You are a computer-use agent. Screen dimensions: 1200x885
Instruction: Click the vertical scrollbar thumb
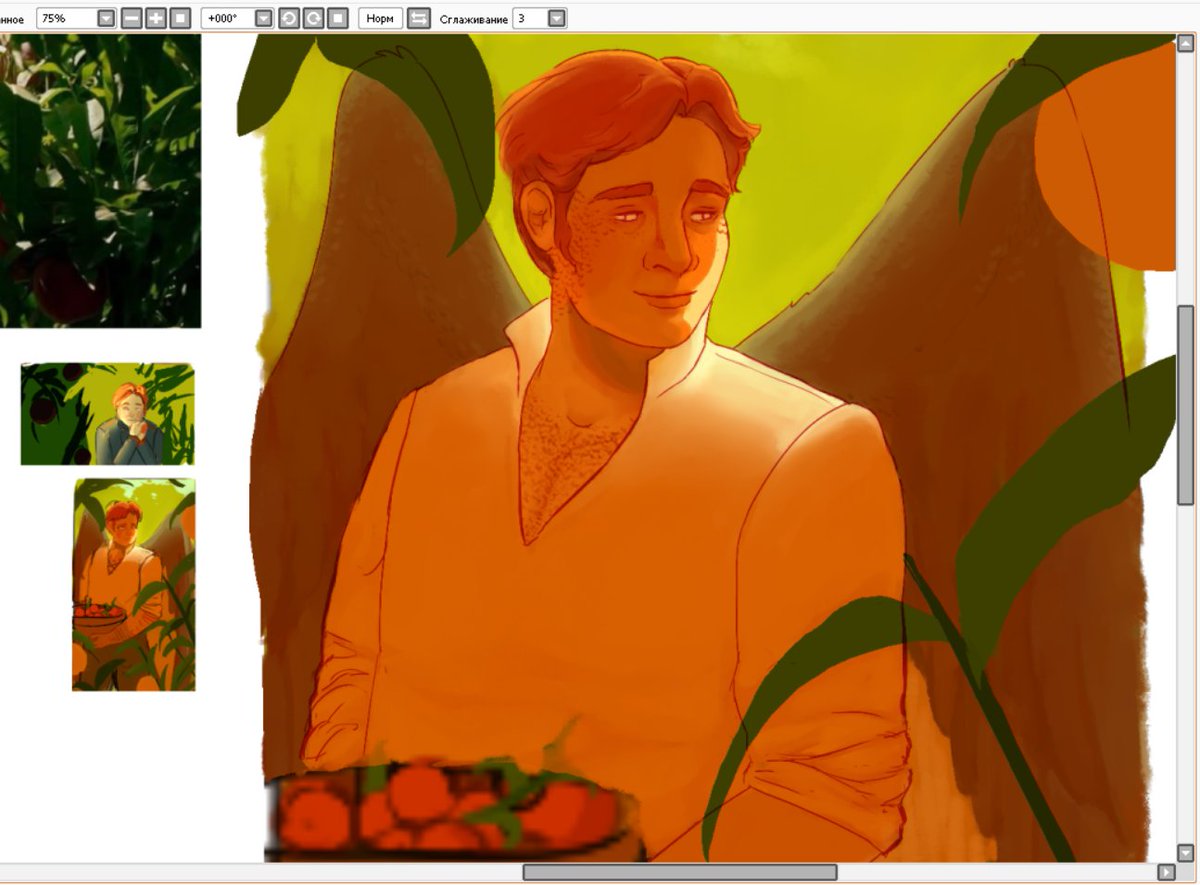coord(1186,406)
